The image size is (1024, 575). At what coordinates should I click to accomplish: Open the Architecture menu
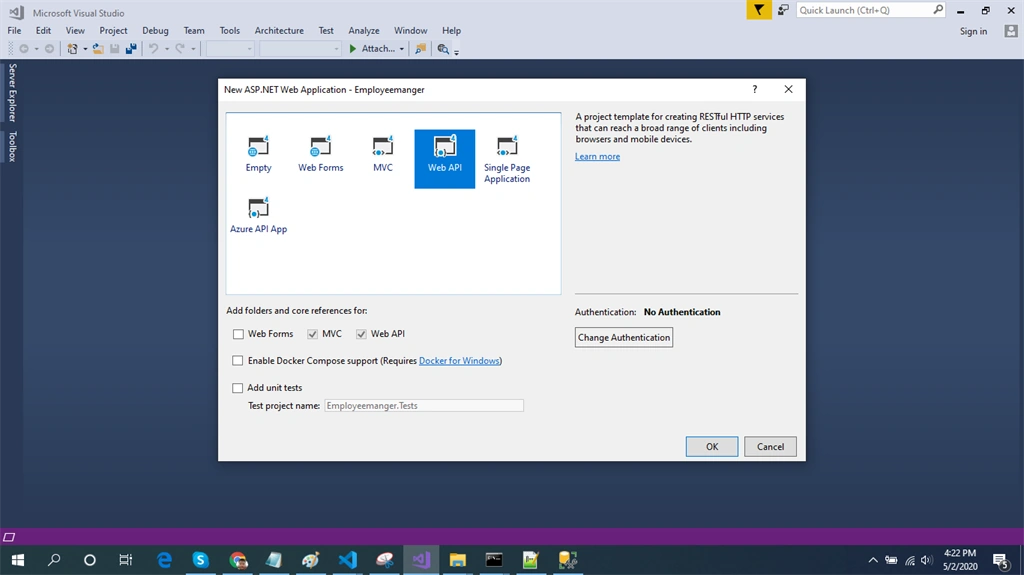click(279, 31)
